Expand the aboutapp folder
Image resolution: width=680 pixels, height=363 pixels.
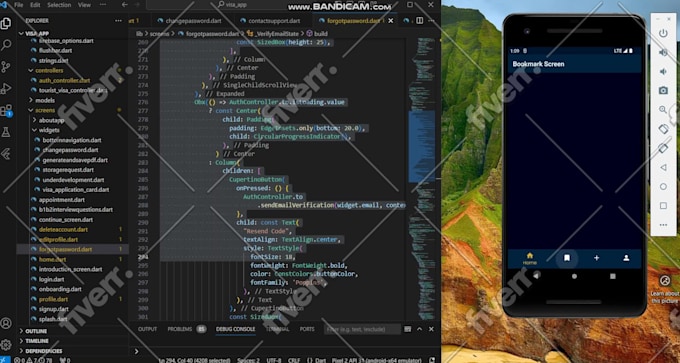pyautogui.click(x=51, y=120)
